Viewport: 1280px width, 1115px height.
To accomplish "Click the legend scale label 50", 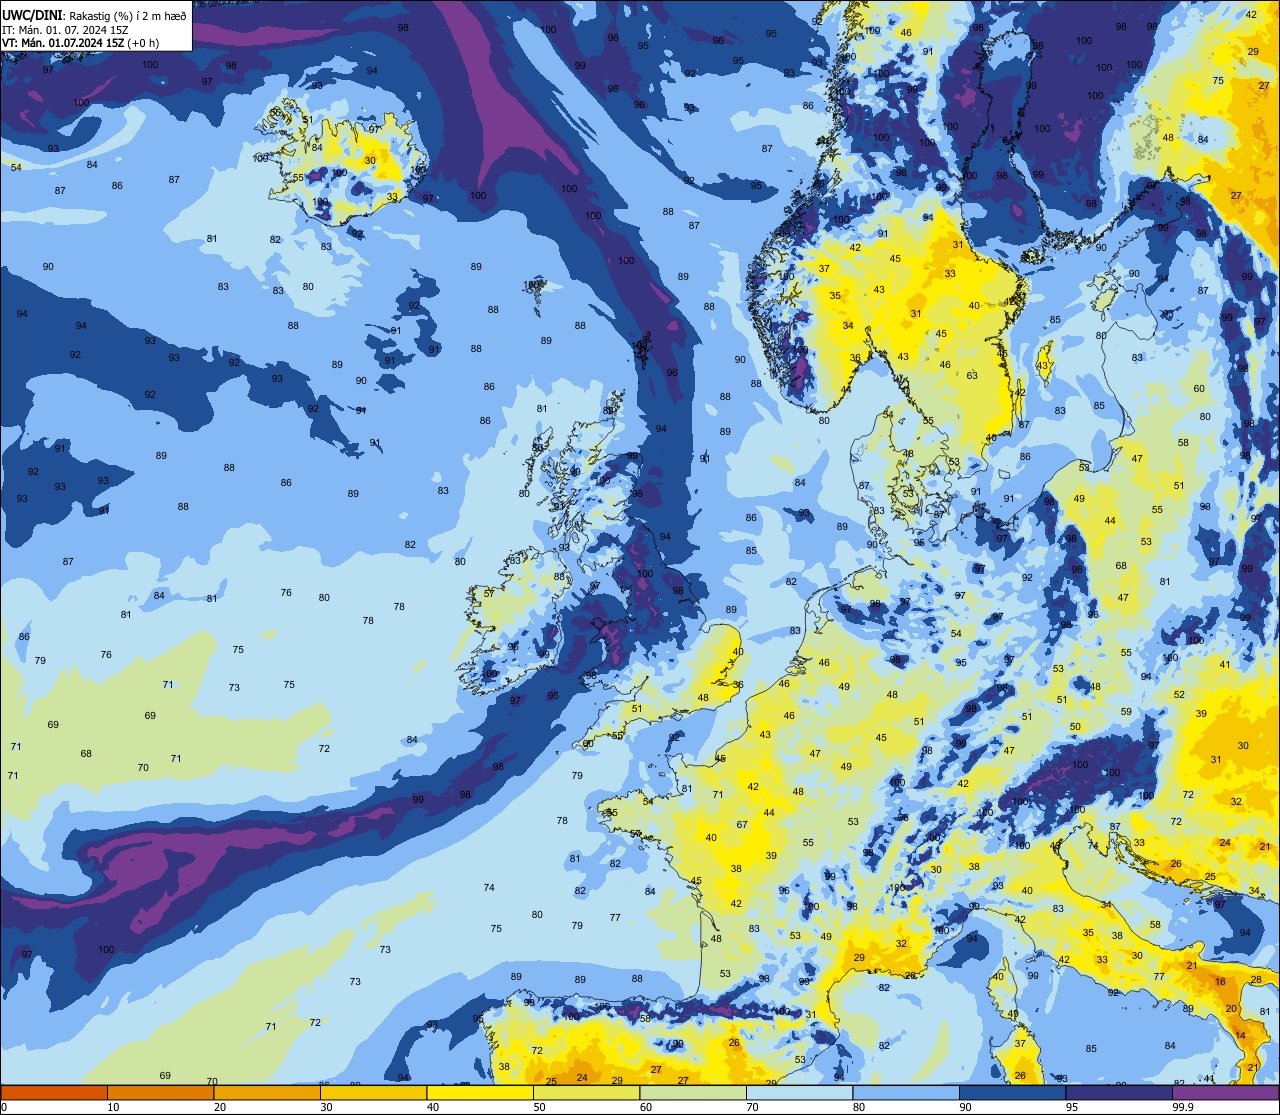I will point(539,1107).
